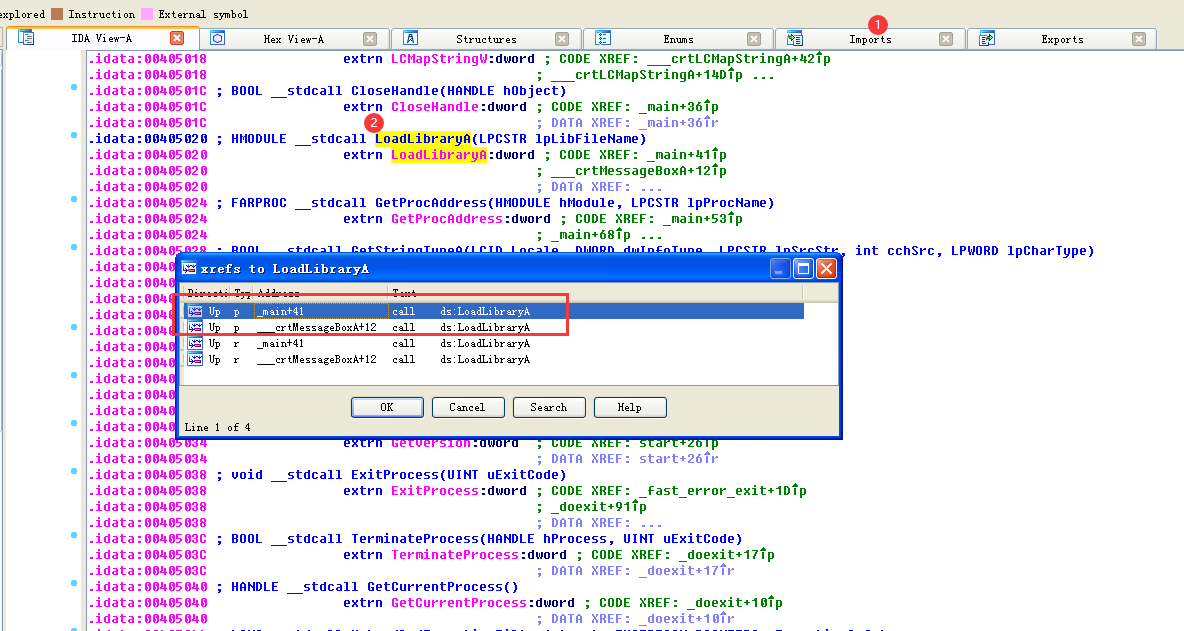Sort xrefs by the Text column header
1184x631 pixels.
point(595,293)
